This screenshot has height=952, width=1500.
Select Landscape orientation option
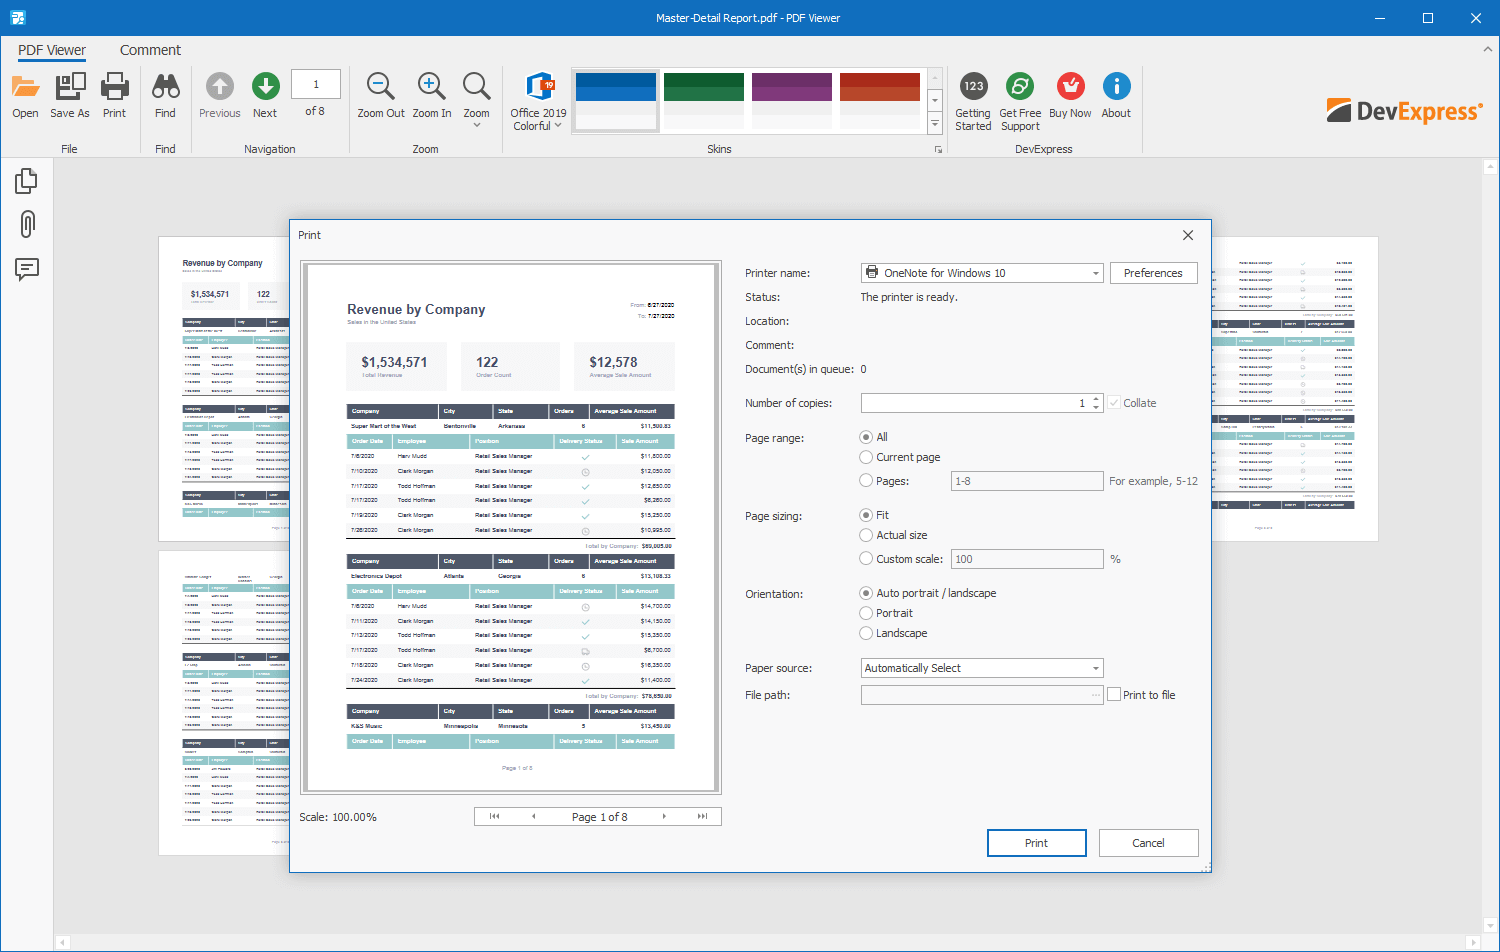866,633
